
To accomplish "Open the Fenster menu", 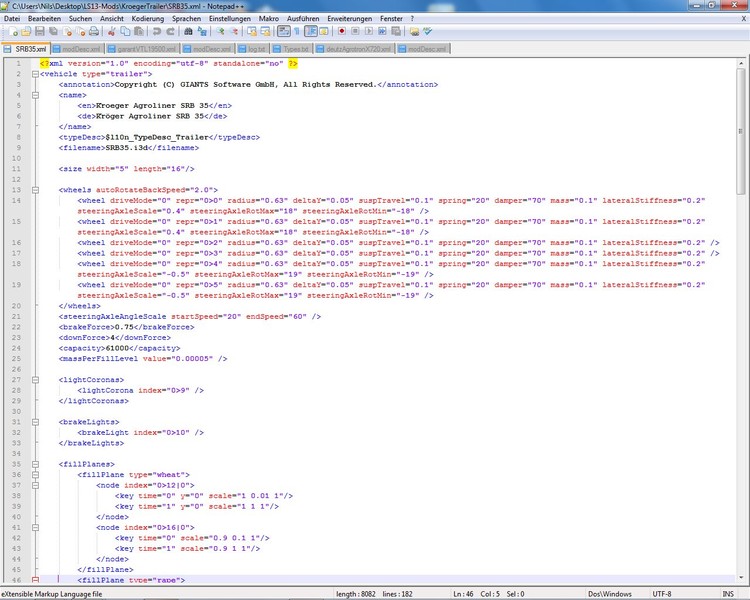I will [x=391, y=19].
